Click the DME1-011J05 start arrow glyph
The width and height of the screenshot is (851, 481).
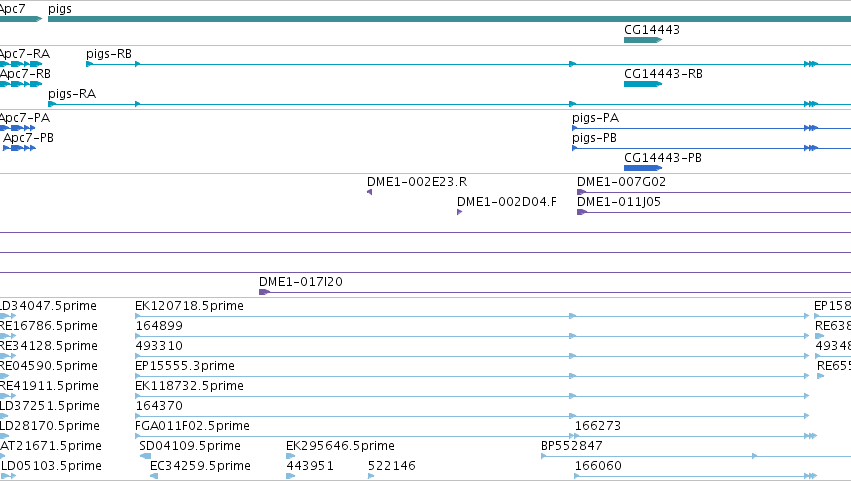tap(582, 212)
